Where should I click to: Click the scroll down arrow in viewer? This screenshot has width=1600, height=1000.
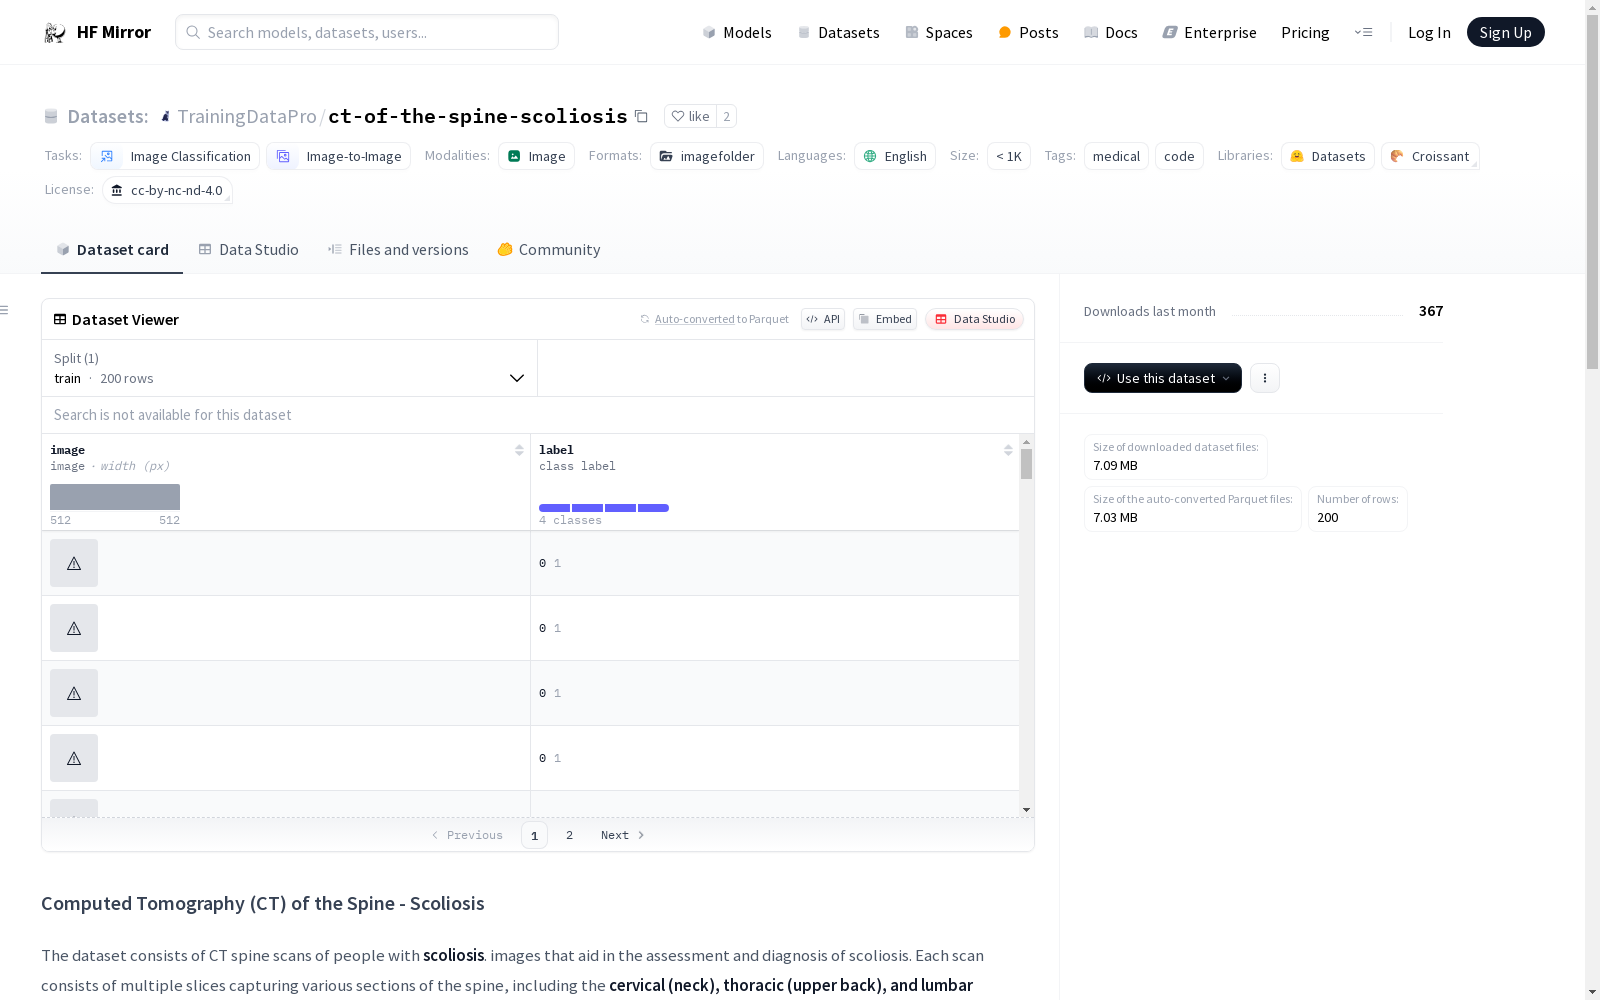pyautogui.click(x=1026, y=810)
